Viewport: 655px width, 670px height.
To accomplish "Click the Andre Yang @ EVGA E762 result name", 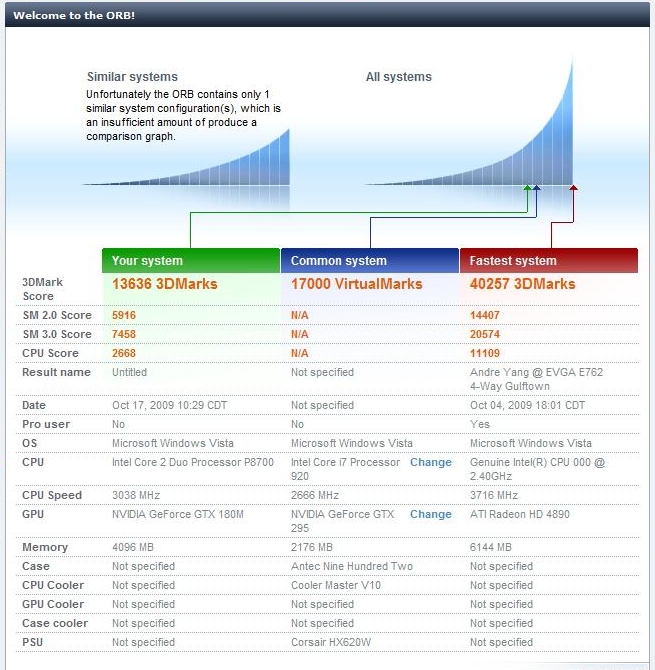I will (537, 379).
